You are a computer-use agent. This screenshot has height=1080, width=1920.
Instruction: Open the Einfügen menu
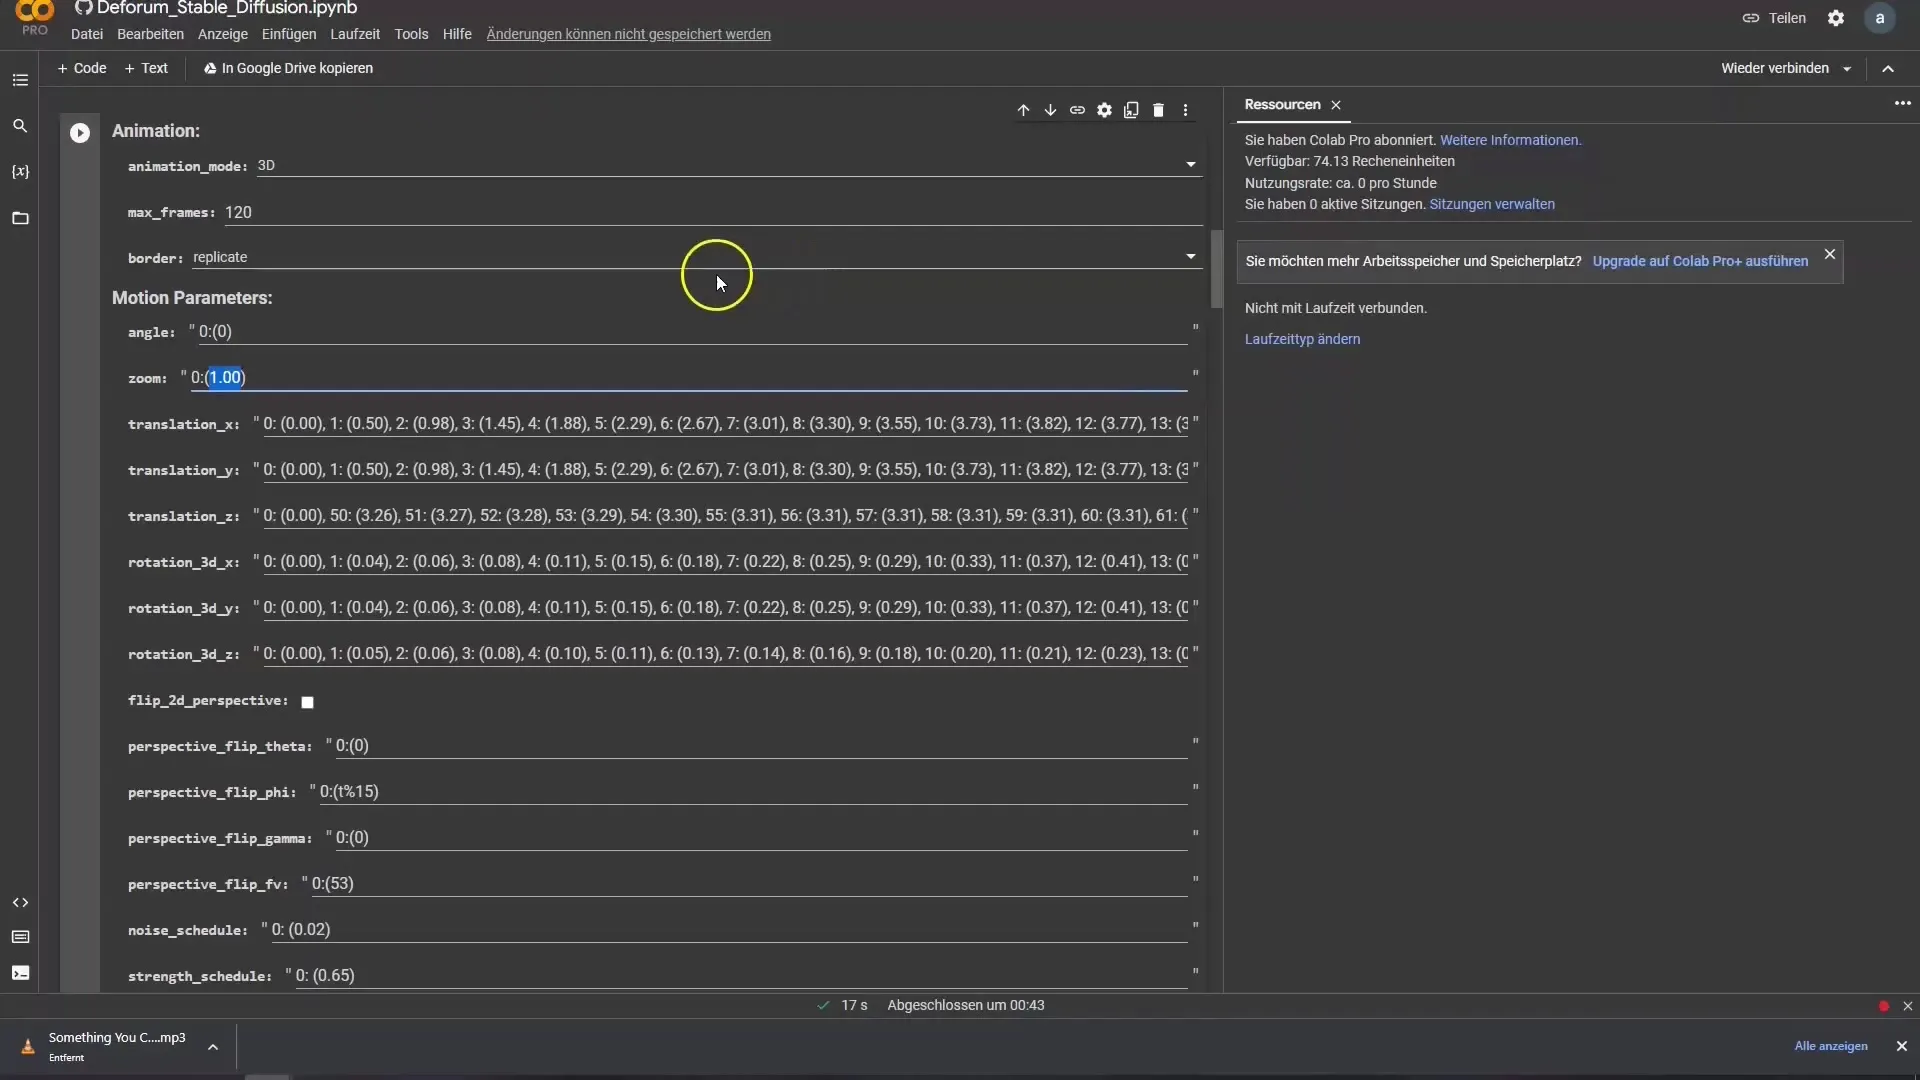pyautogui.click(x=289, y=34)
